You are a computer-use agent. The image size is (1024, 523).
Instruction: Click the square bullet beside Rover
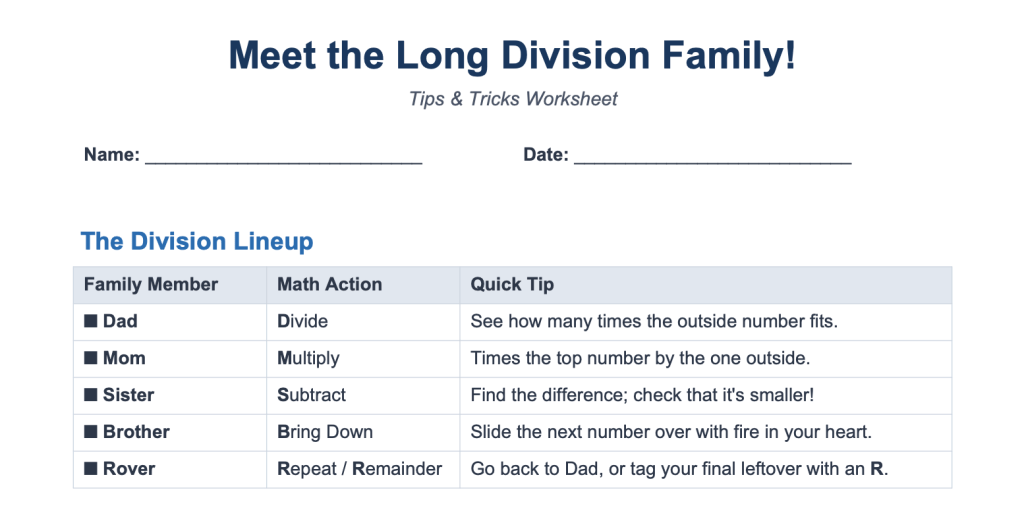click(91, 469)
